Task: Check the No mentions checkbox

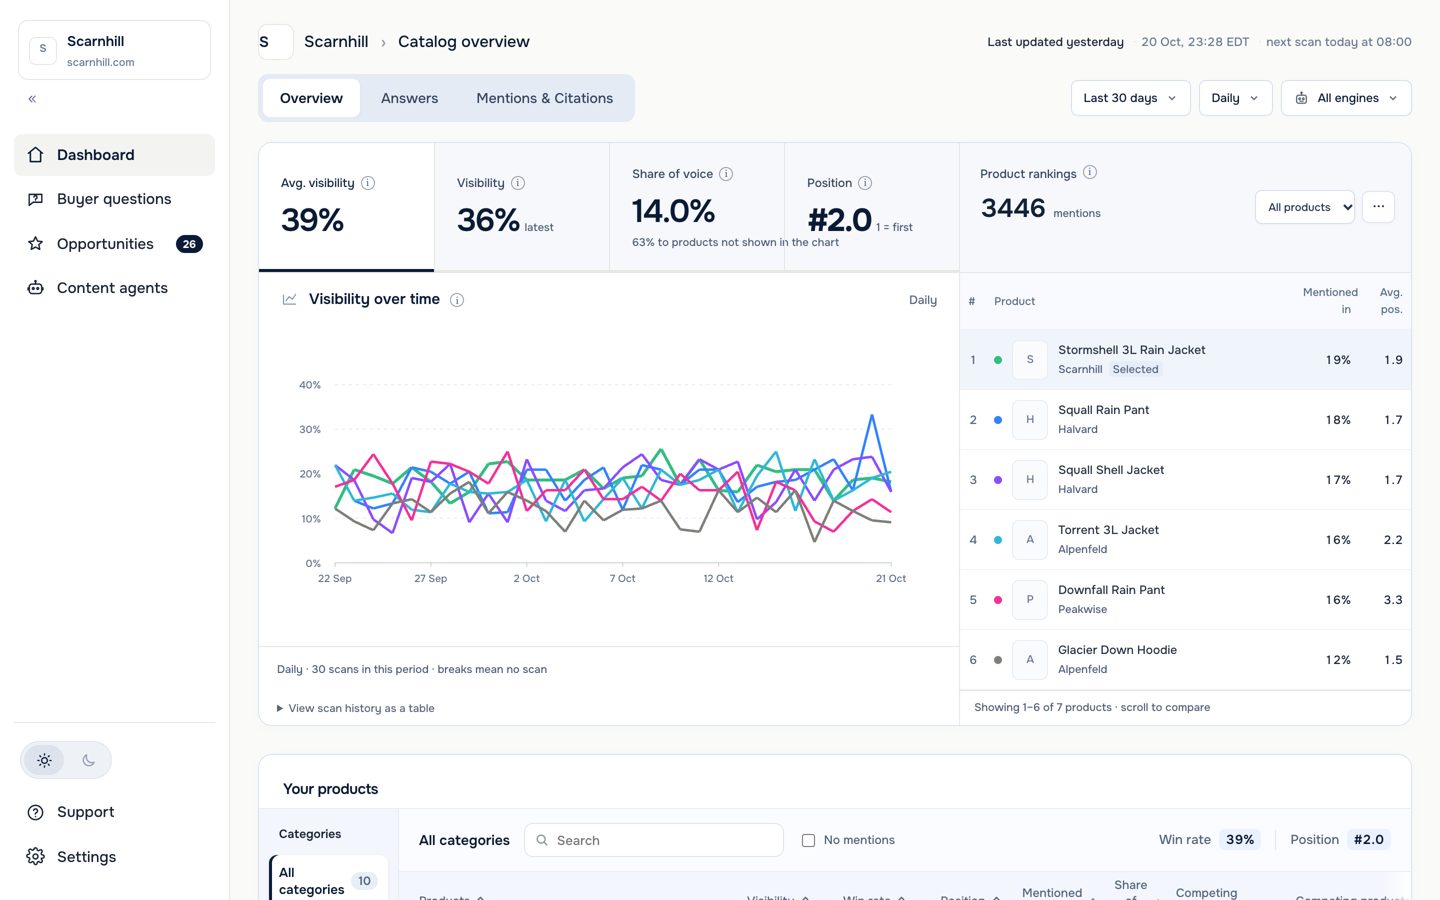Action: click(x=808, y=840)
